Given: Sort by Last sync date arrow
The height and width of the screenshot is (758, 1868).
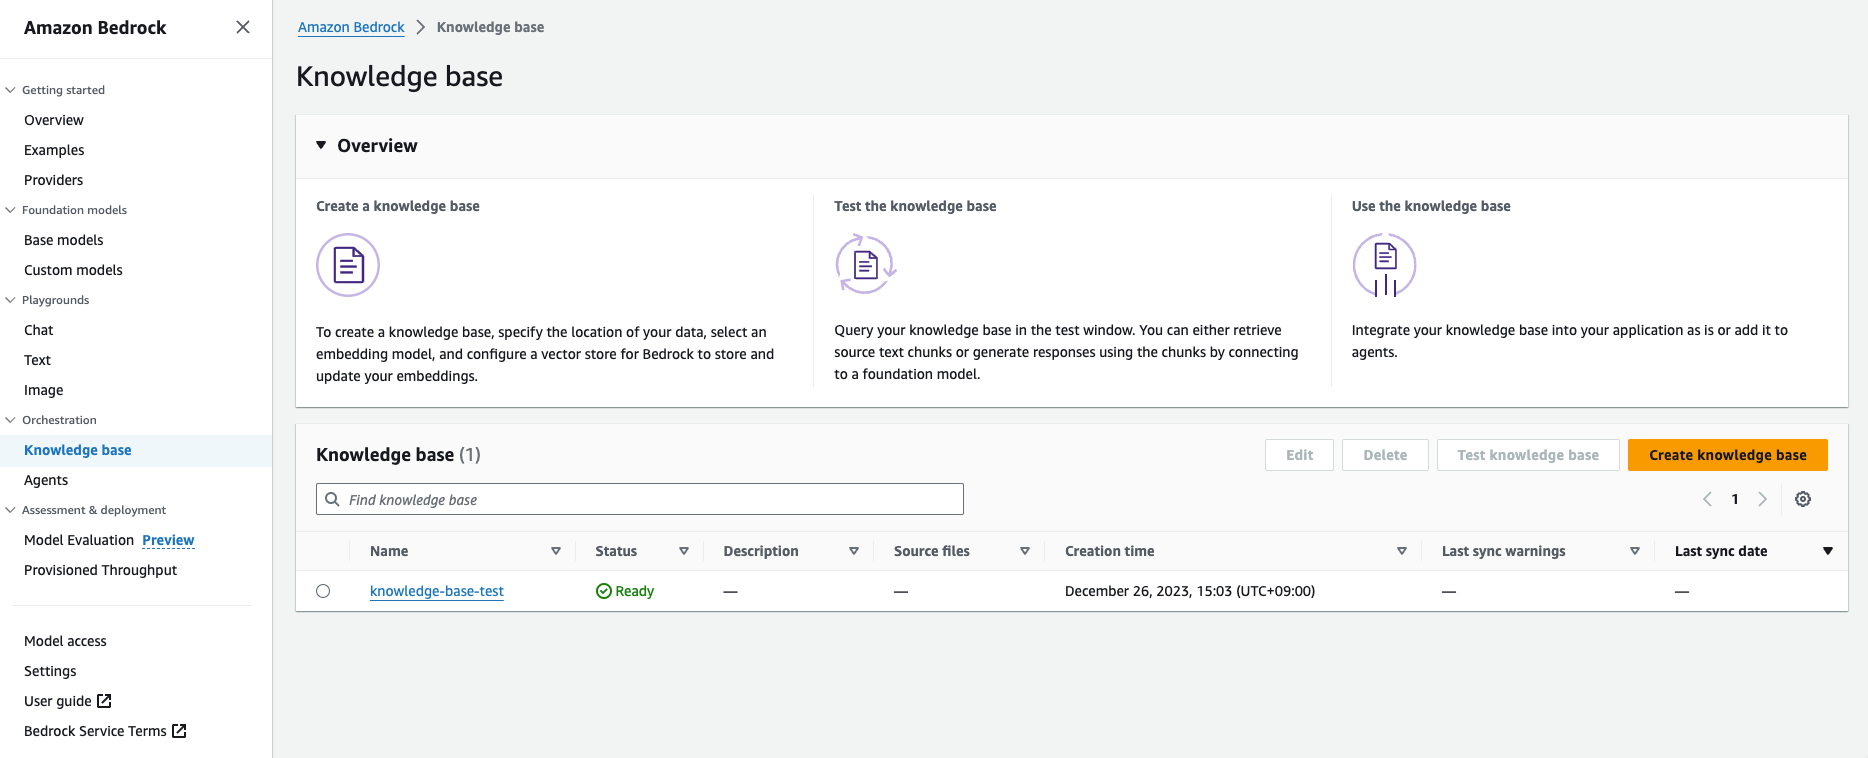Looking at the screenshot, I should [1828, 551].
